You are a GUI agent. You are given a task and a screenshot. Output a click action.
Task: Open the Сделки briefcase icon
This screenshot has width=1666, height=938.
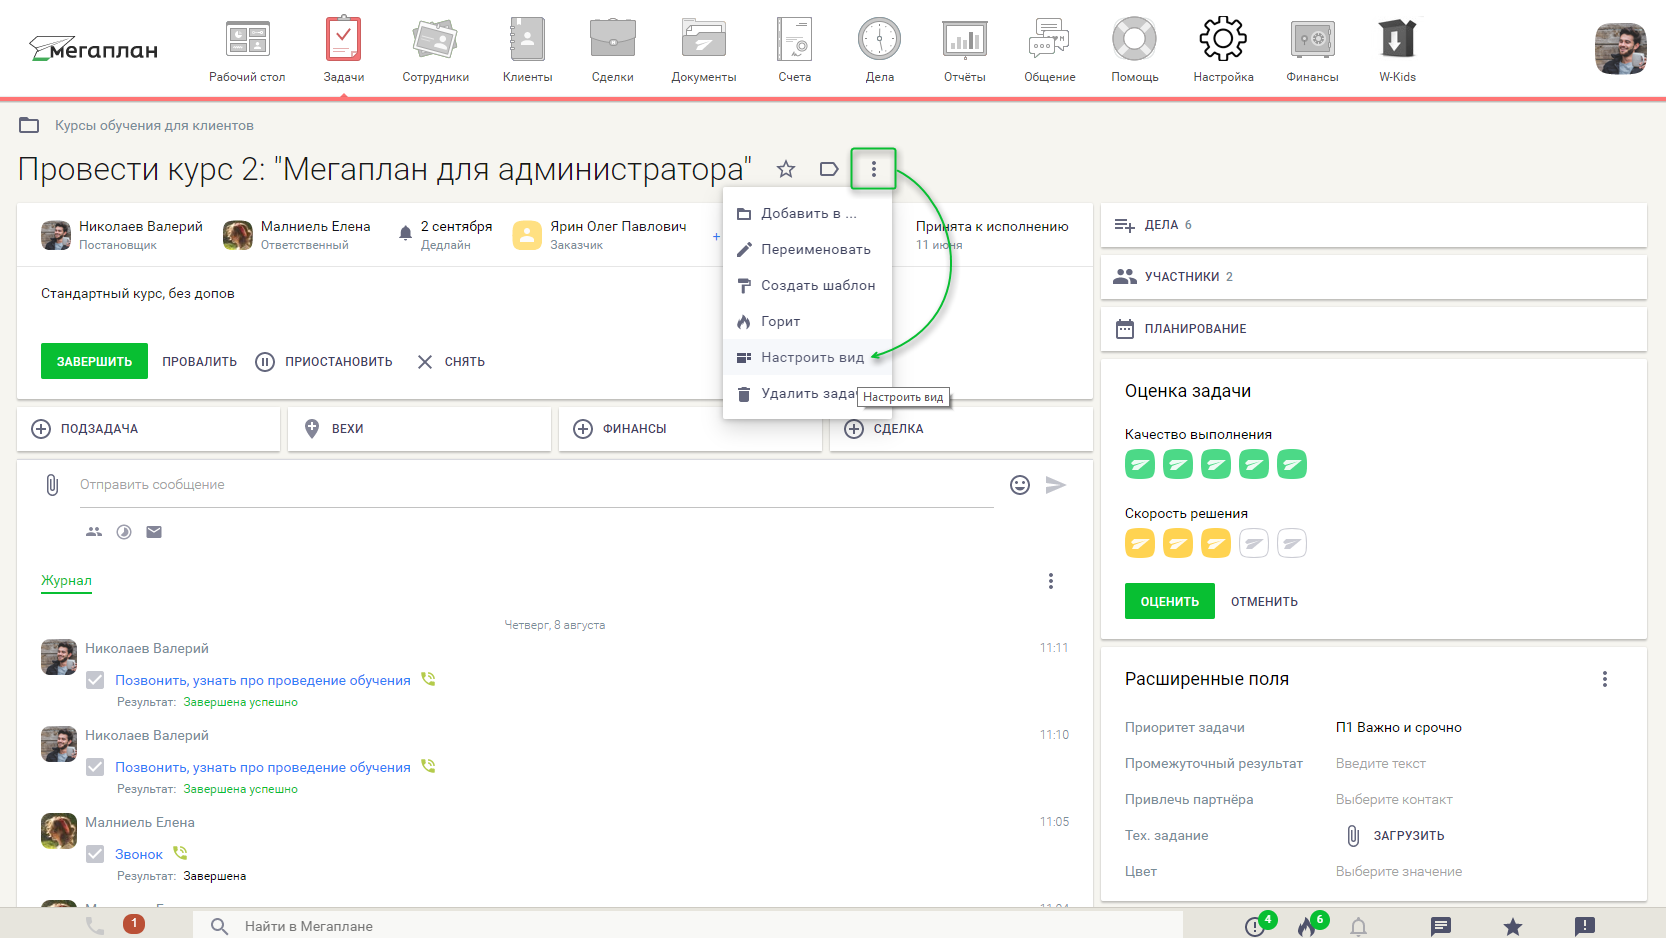pyautogui.click(x=612, y=40)
